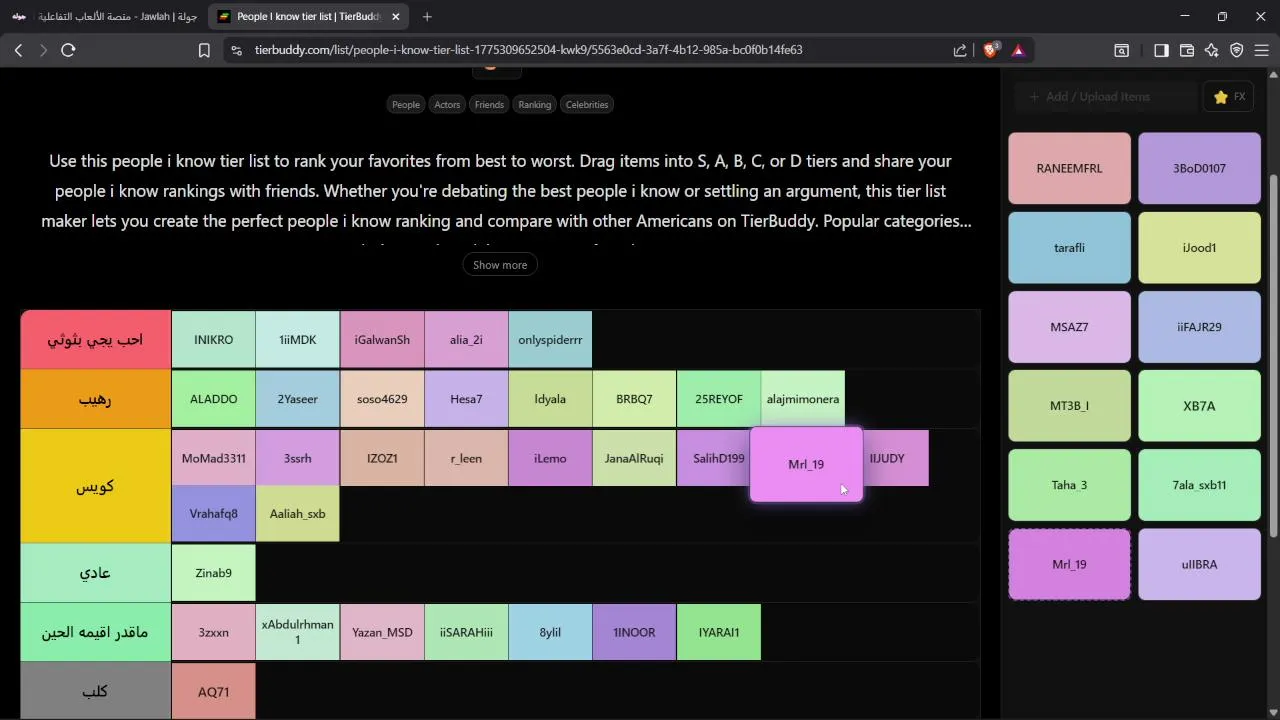Image resolution: width=1280 pixels, height=720 pixels.
Task: Click the Actors category tag
Action: click(x=447, y=104)
